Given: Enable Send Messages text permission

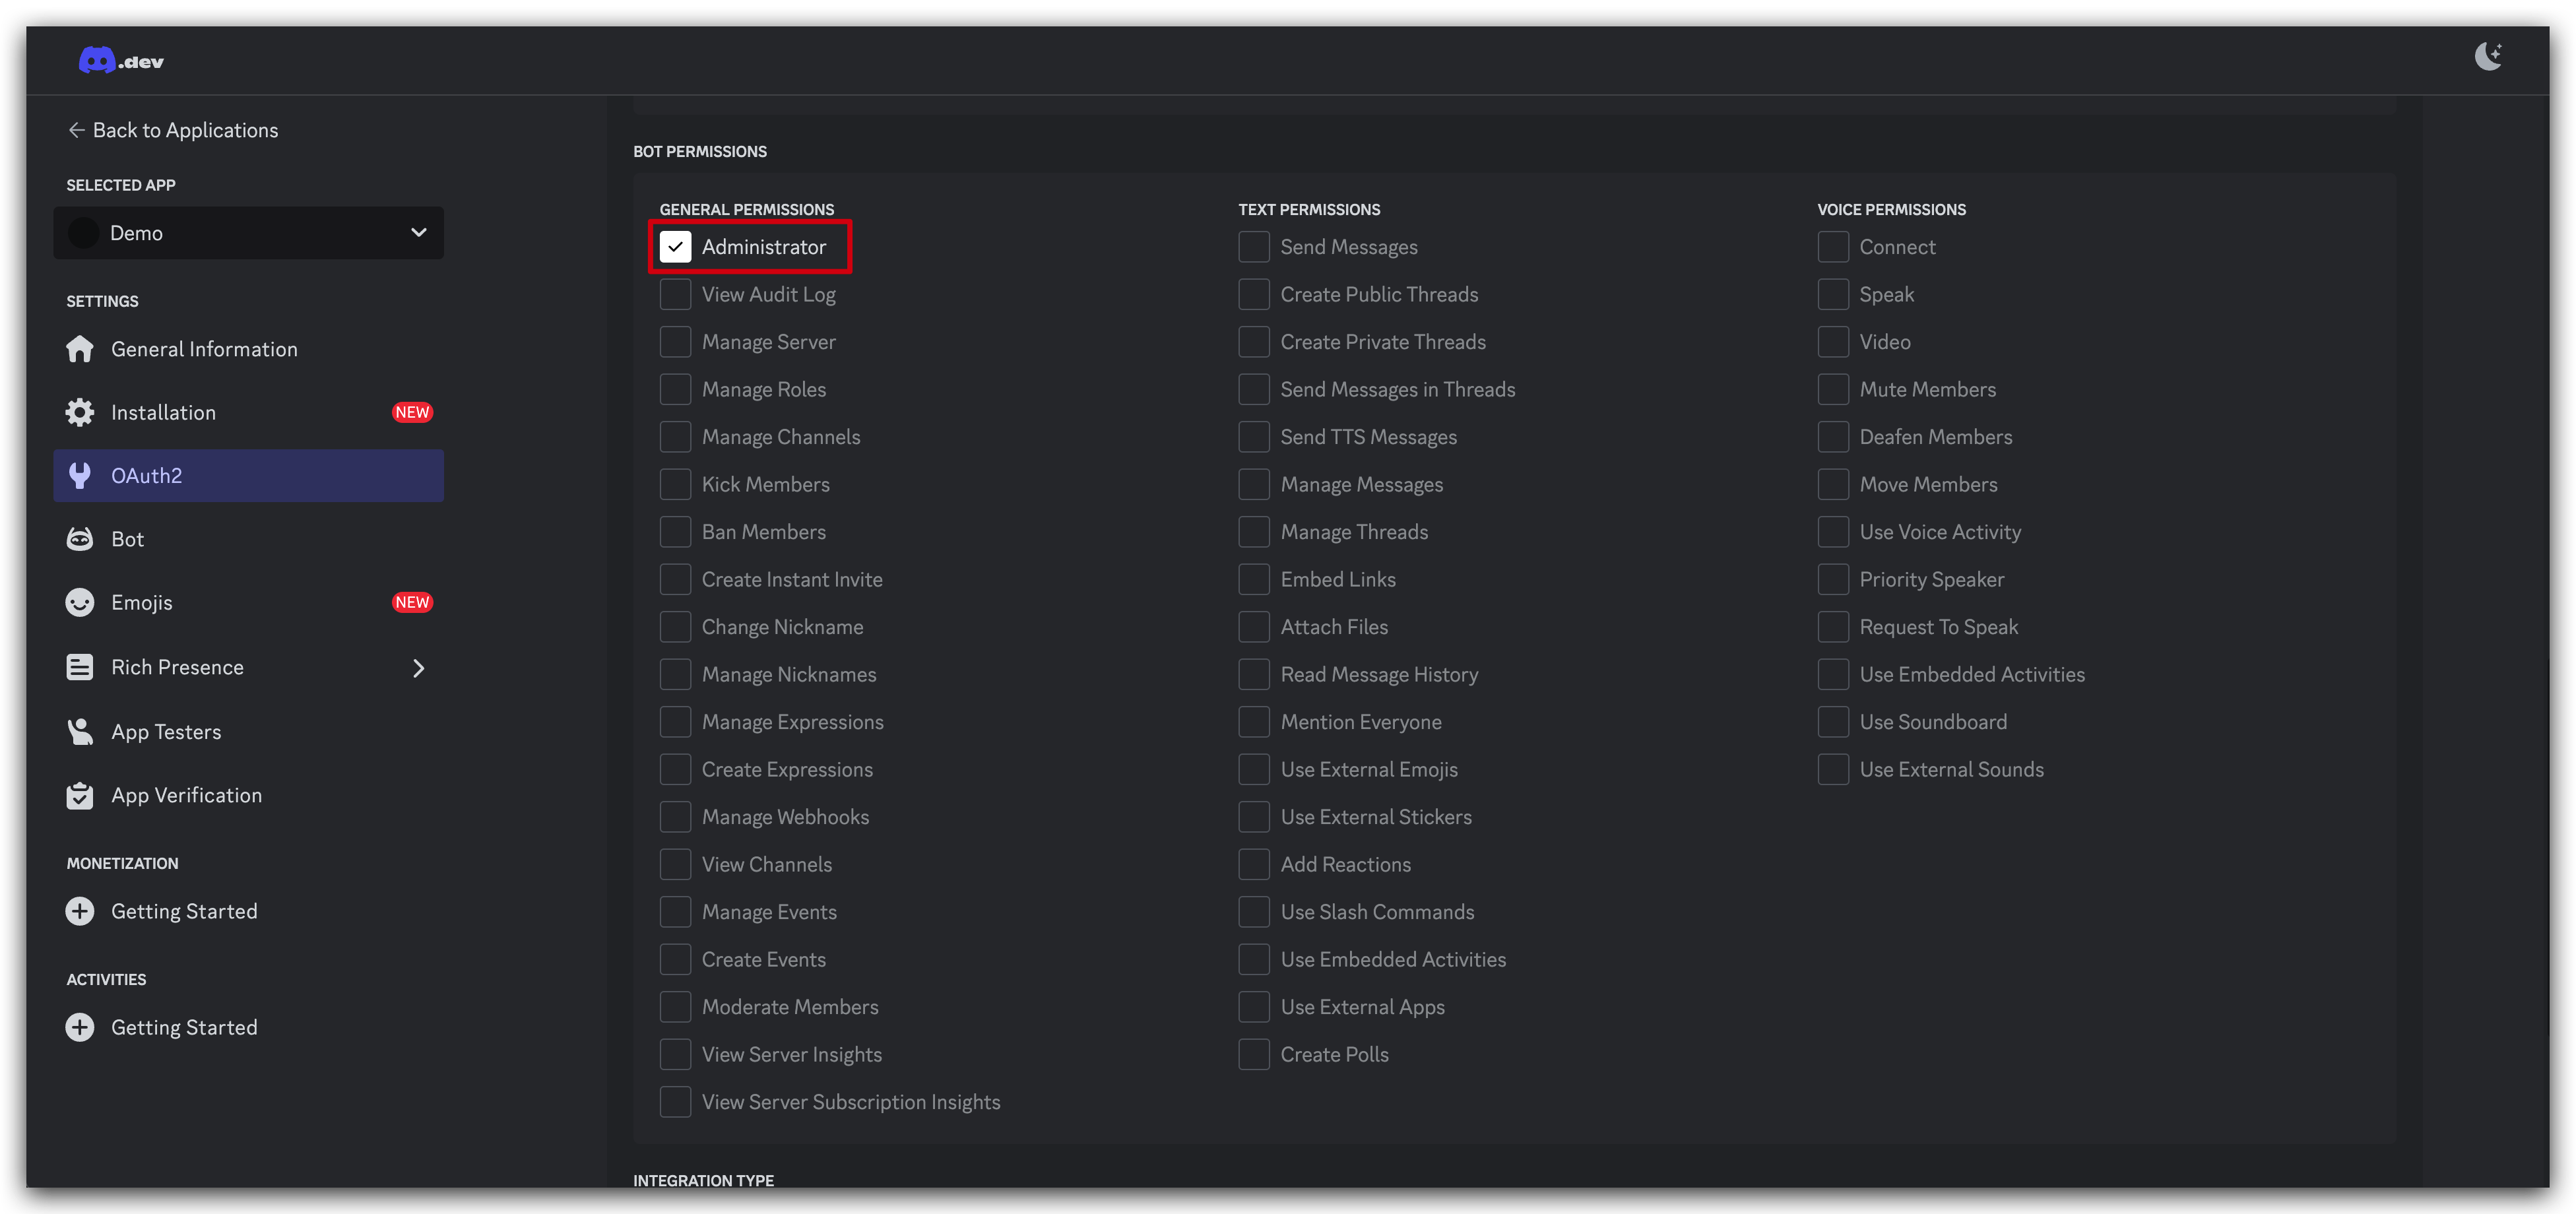Looking at the screenshot, I should tap(1254, 247).
